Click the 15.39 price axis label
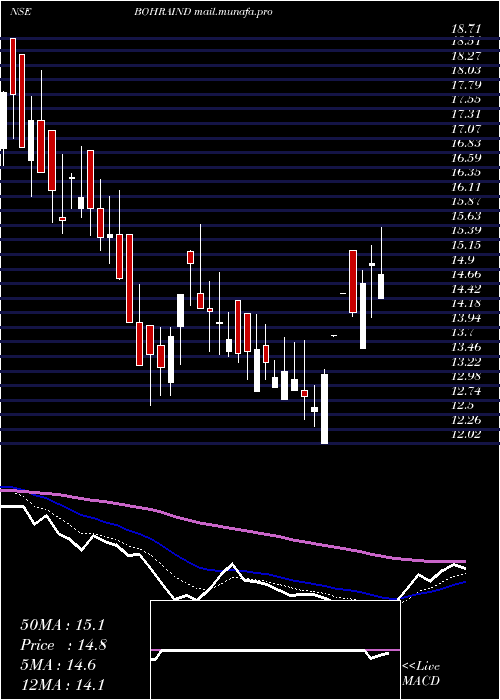Screen dimensions: 500x700 tap(466, 230)
